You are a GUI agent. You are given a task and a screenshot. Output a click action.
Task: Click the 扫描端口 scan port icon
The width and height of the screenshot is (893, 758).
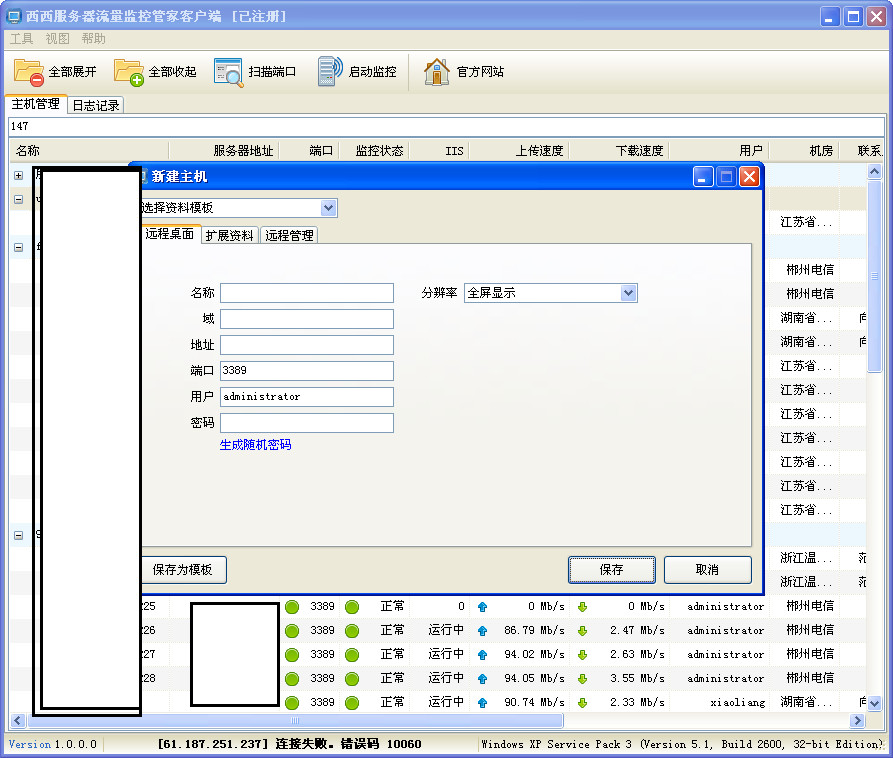pyautogui.click(x=229, y=72)
